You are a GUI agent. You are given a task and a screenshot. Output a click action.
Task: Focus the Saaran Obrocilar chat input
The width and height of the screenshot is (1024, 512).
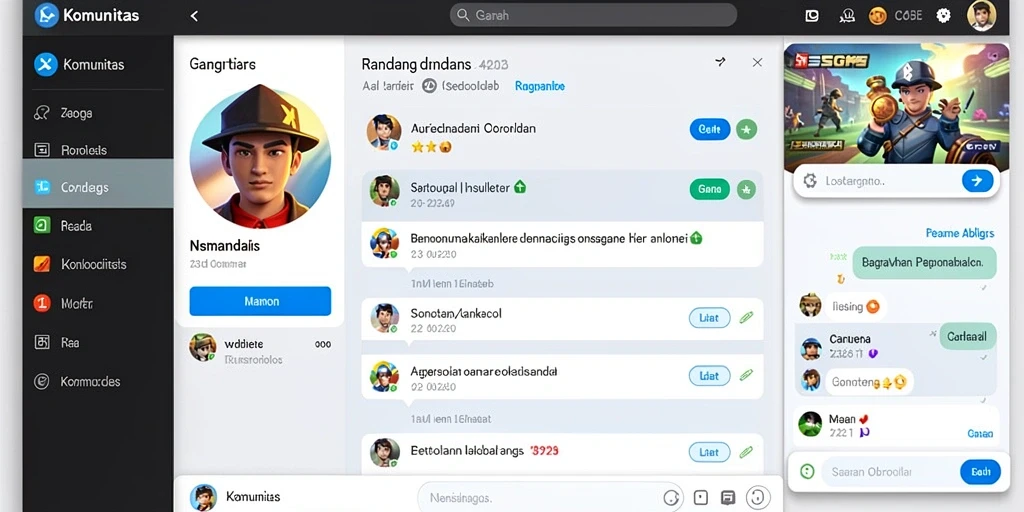(x=889, y=472)
